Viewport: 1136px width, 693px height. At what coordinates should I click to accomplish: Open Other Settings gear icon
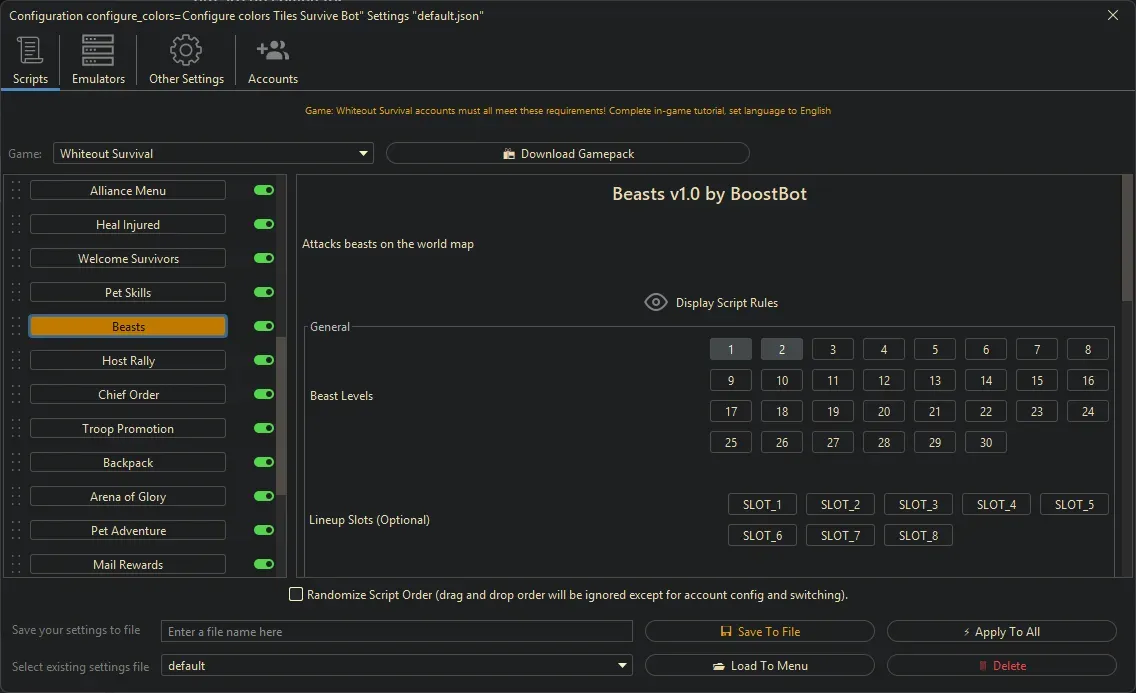pos(186,50)
